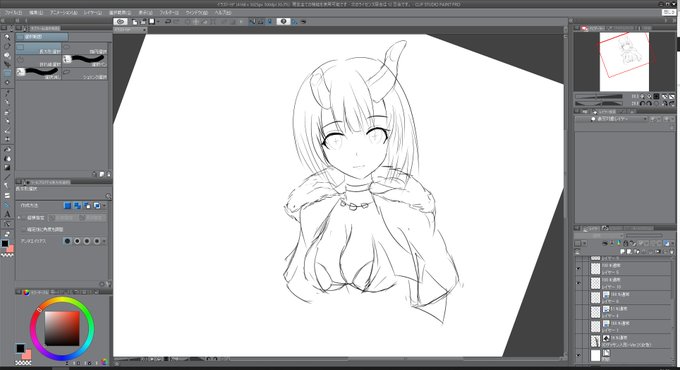Expand the aspect type setting row
This screenshot has height=370, width=680.
pyautogui.click(x=19, y=218)
